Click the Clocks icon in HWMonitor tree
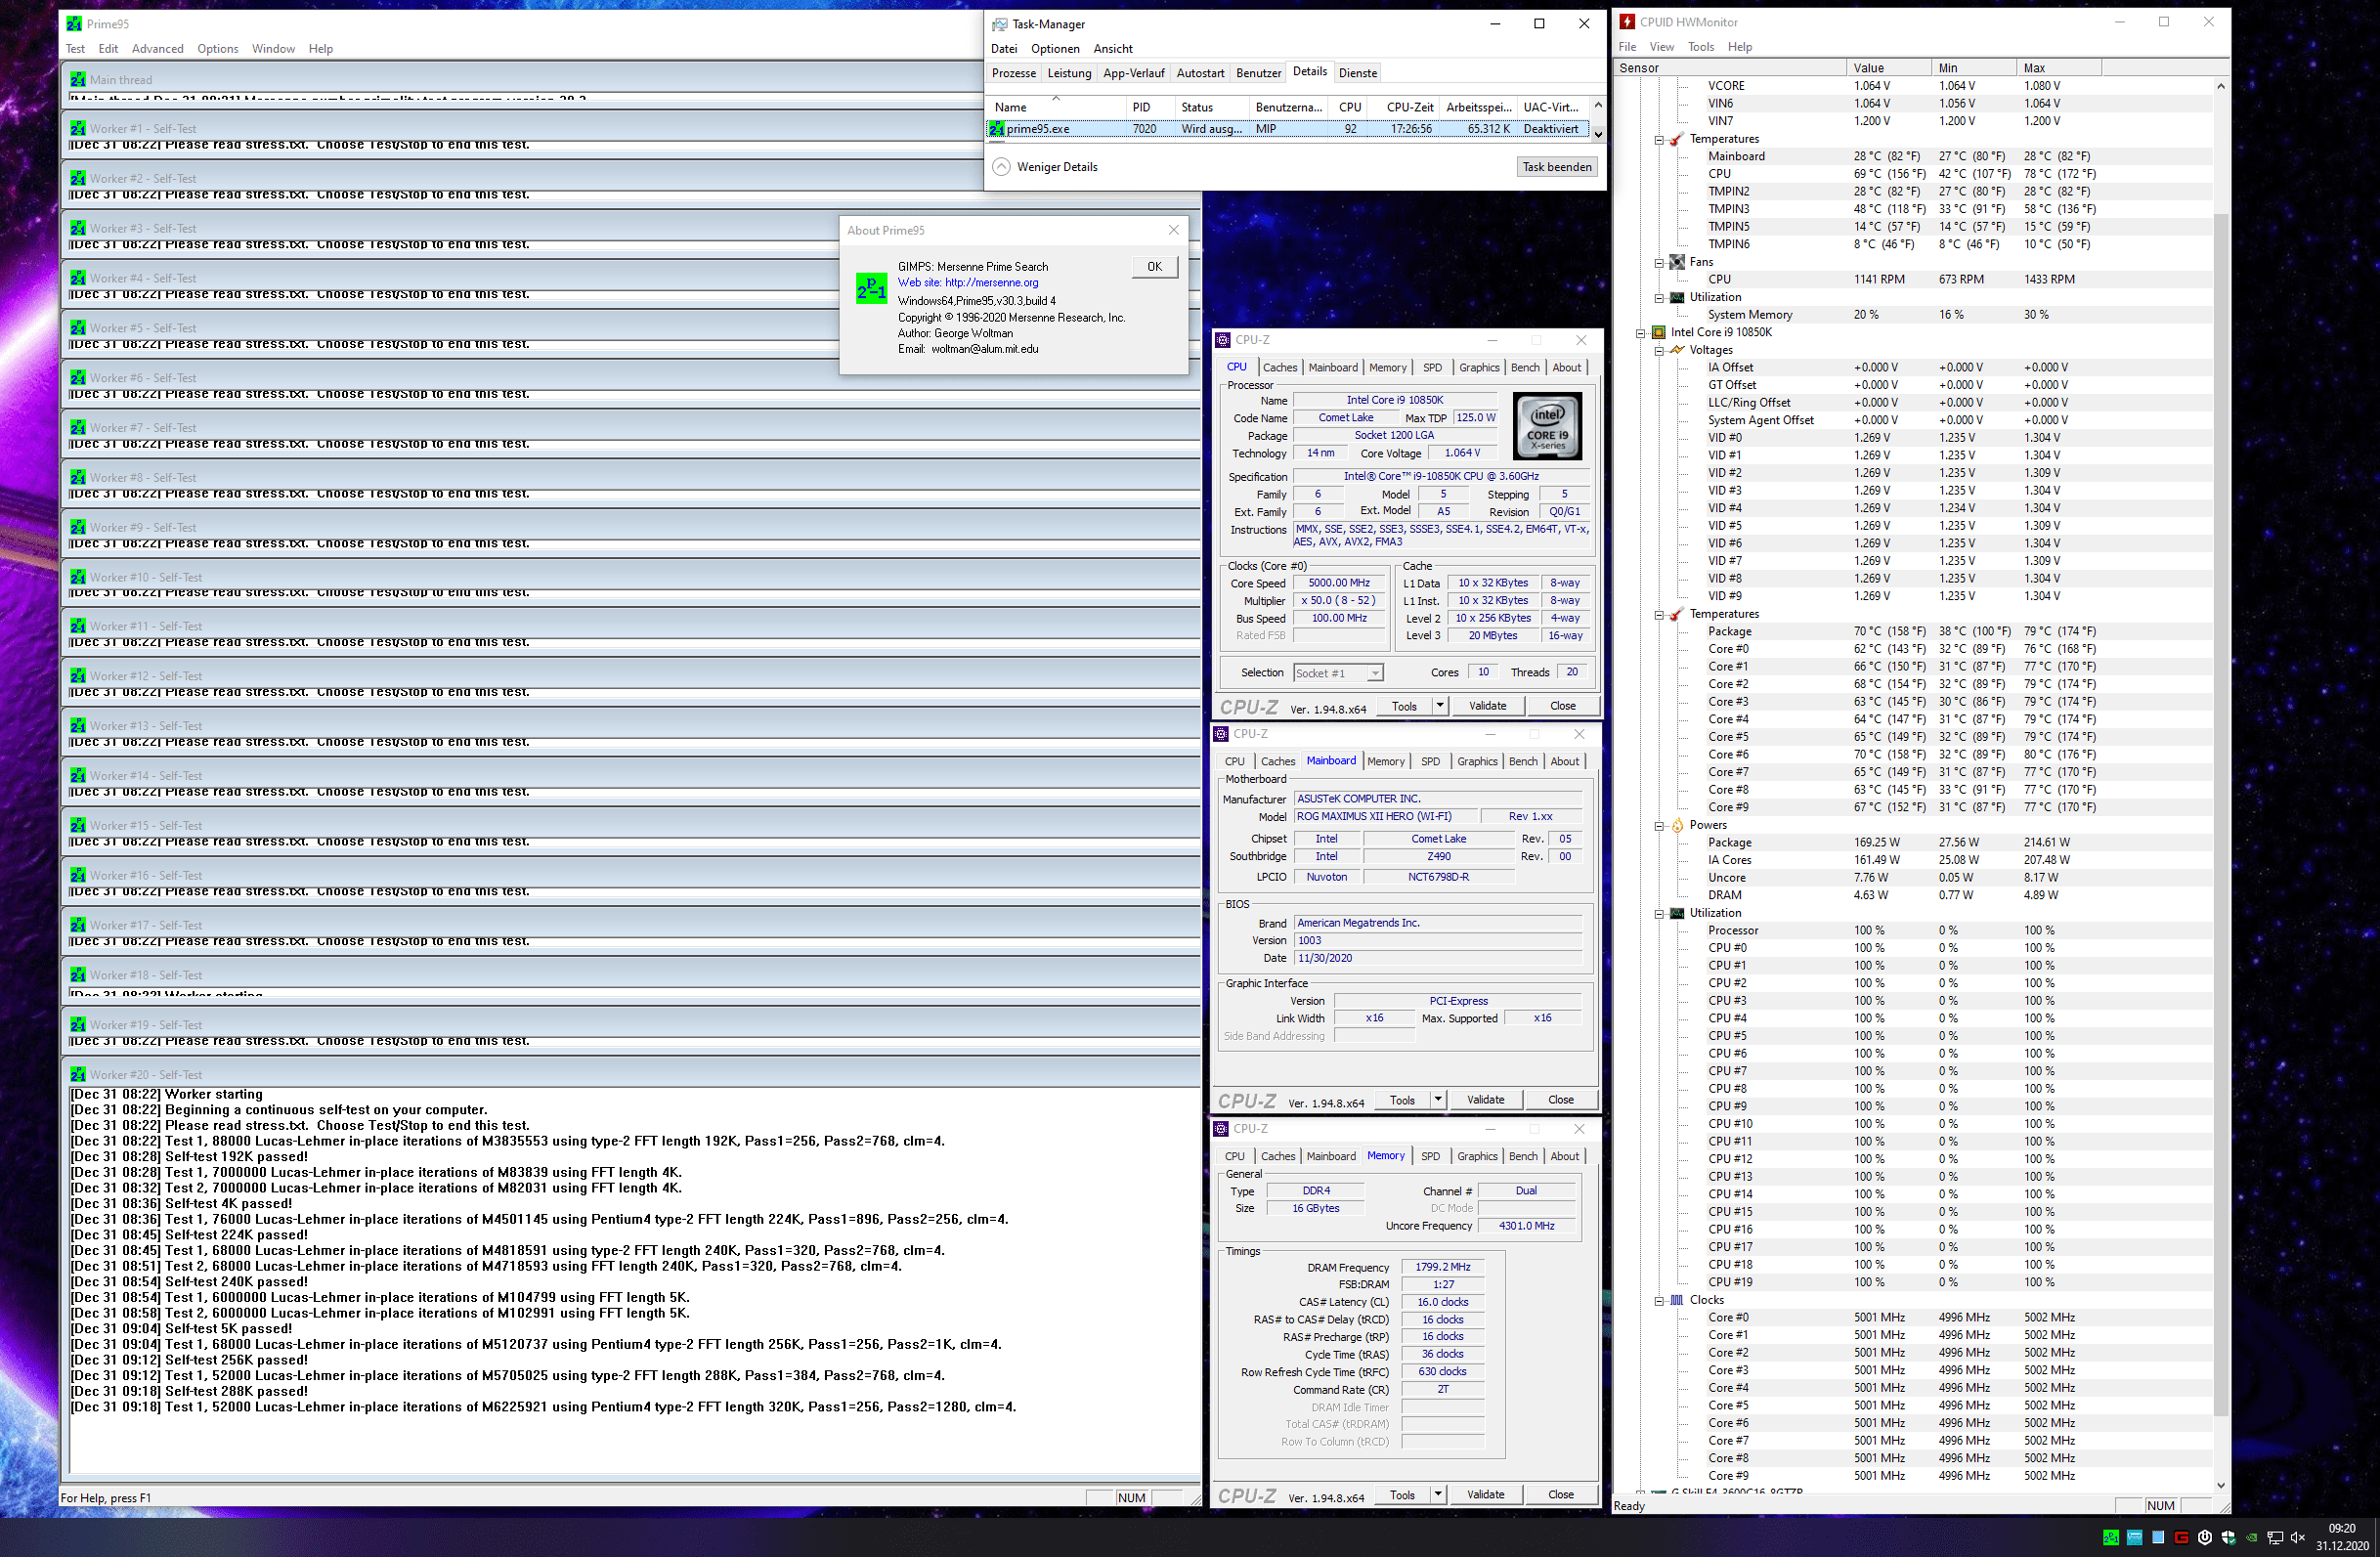Image resolution: width=2380 pixels, height=1557 pixels. pyautogui.click(x=1677, y=1300)
